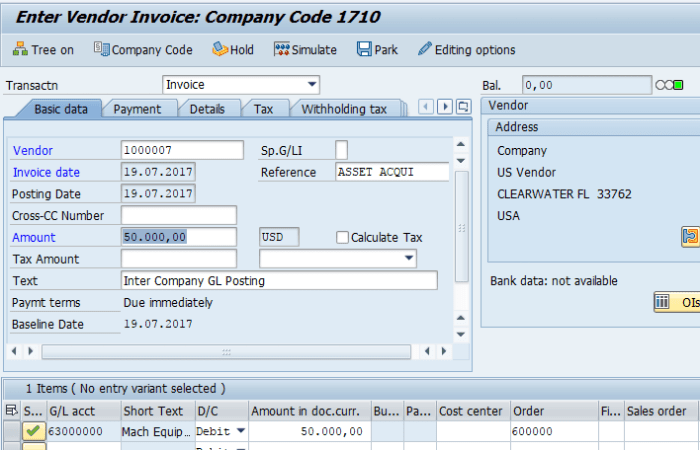Open the Debit D/C dropdown in first row
The width and height of the screenshot is (700, 450).
tap(240, 432)
